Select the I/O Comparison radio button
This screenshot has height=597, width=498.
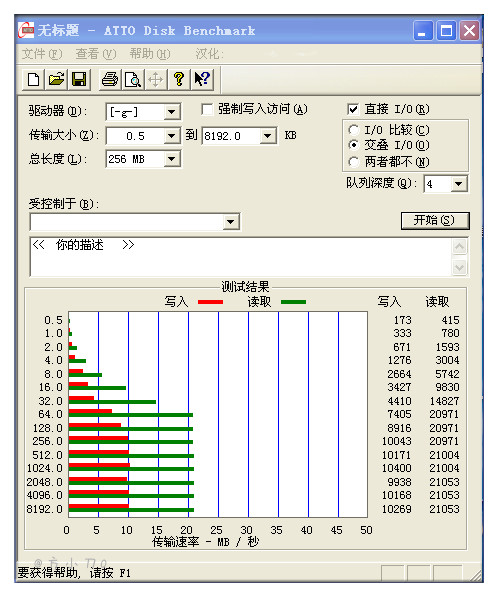(354, 130)
